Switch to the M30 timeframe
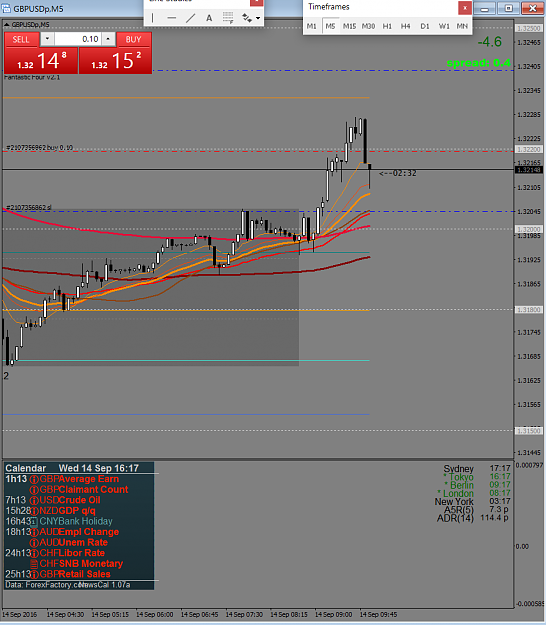Image resolution: width=546 pixels, height=625 pixels. tap(368, 26)
